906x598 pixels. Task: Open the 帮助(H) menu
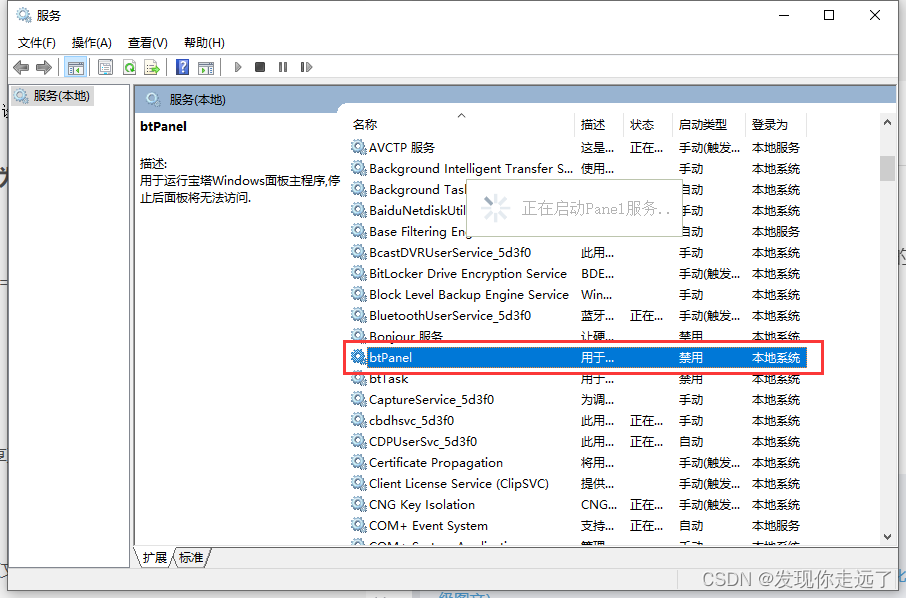[204, 43]
